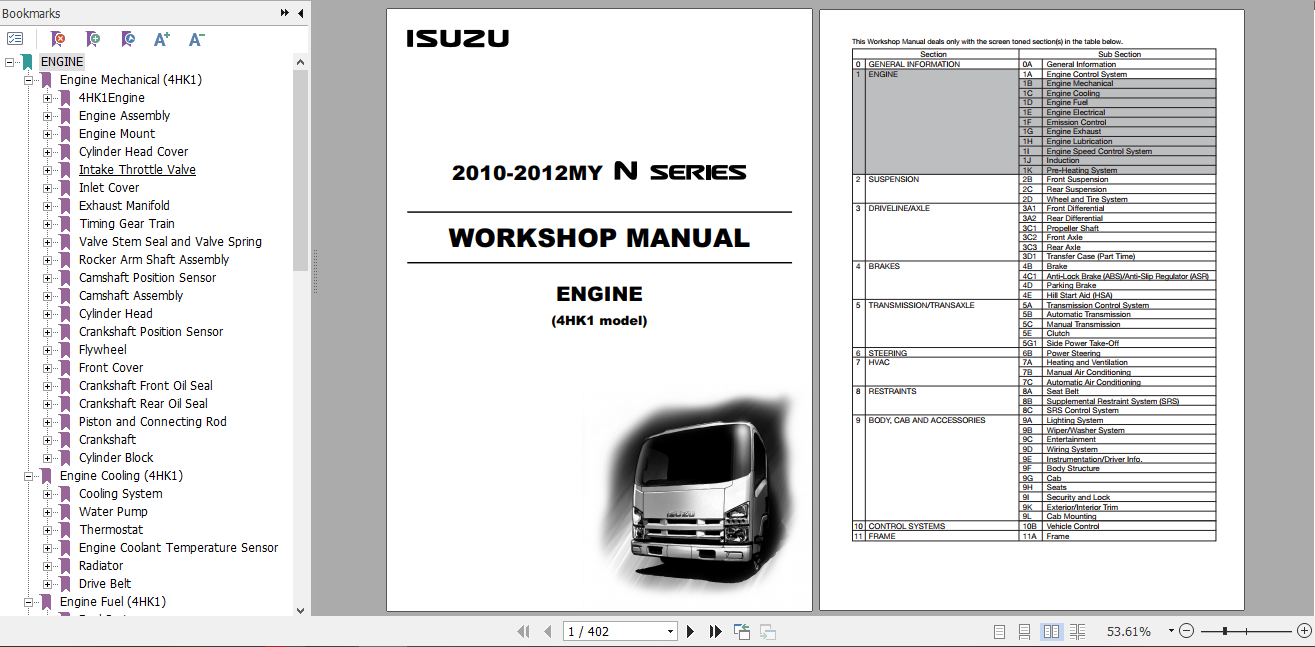The width and height of the screenshot is (1315, 647).
Task: Click the Crankshaft Position Sensor entry
Action: coord(151,332)
